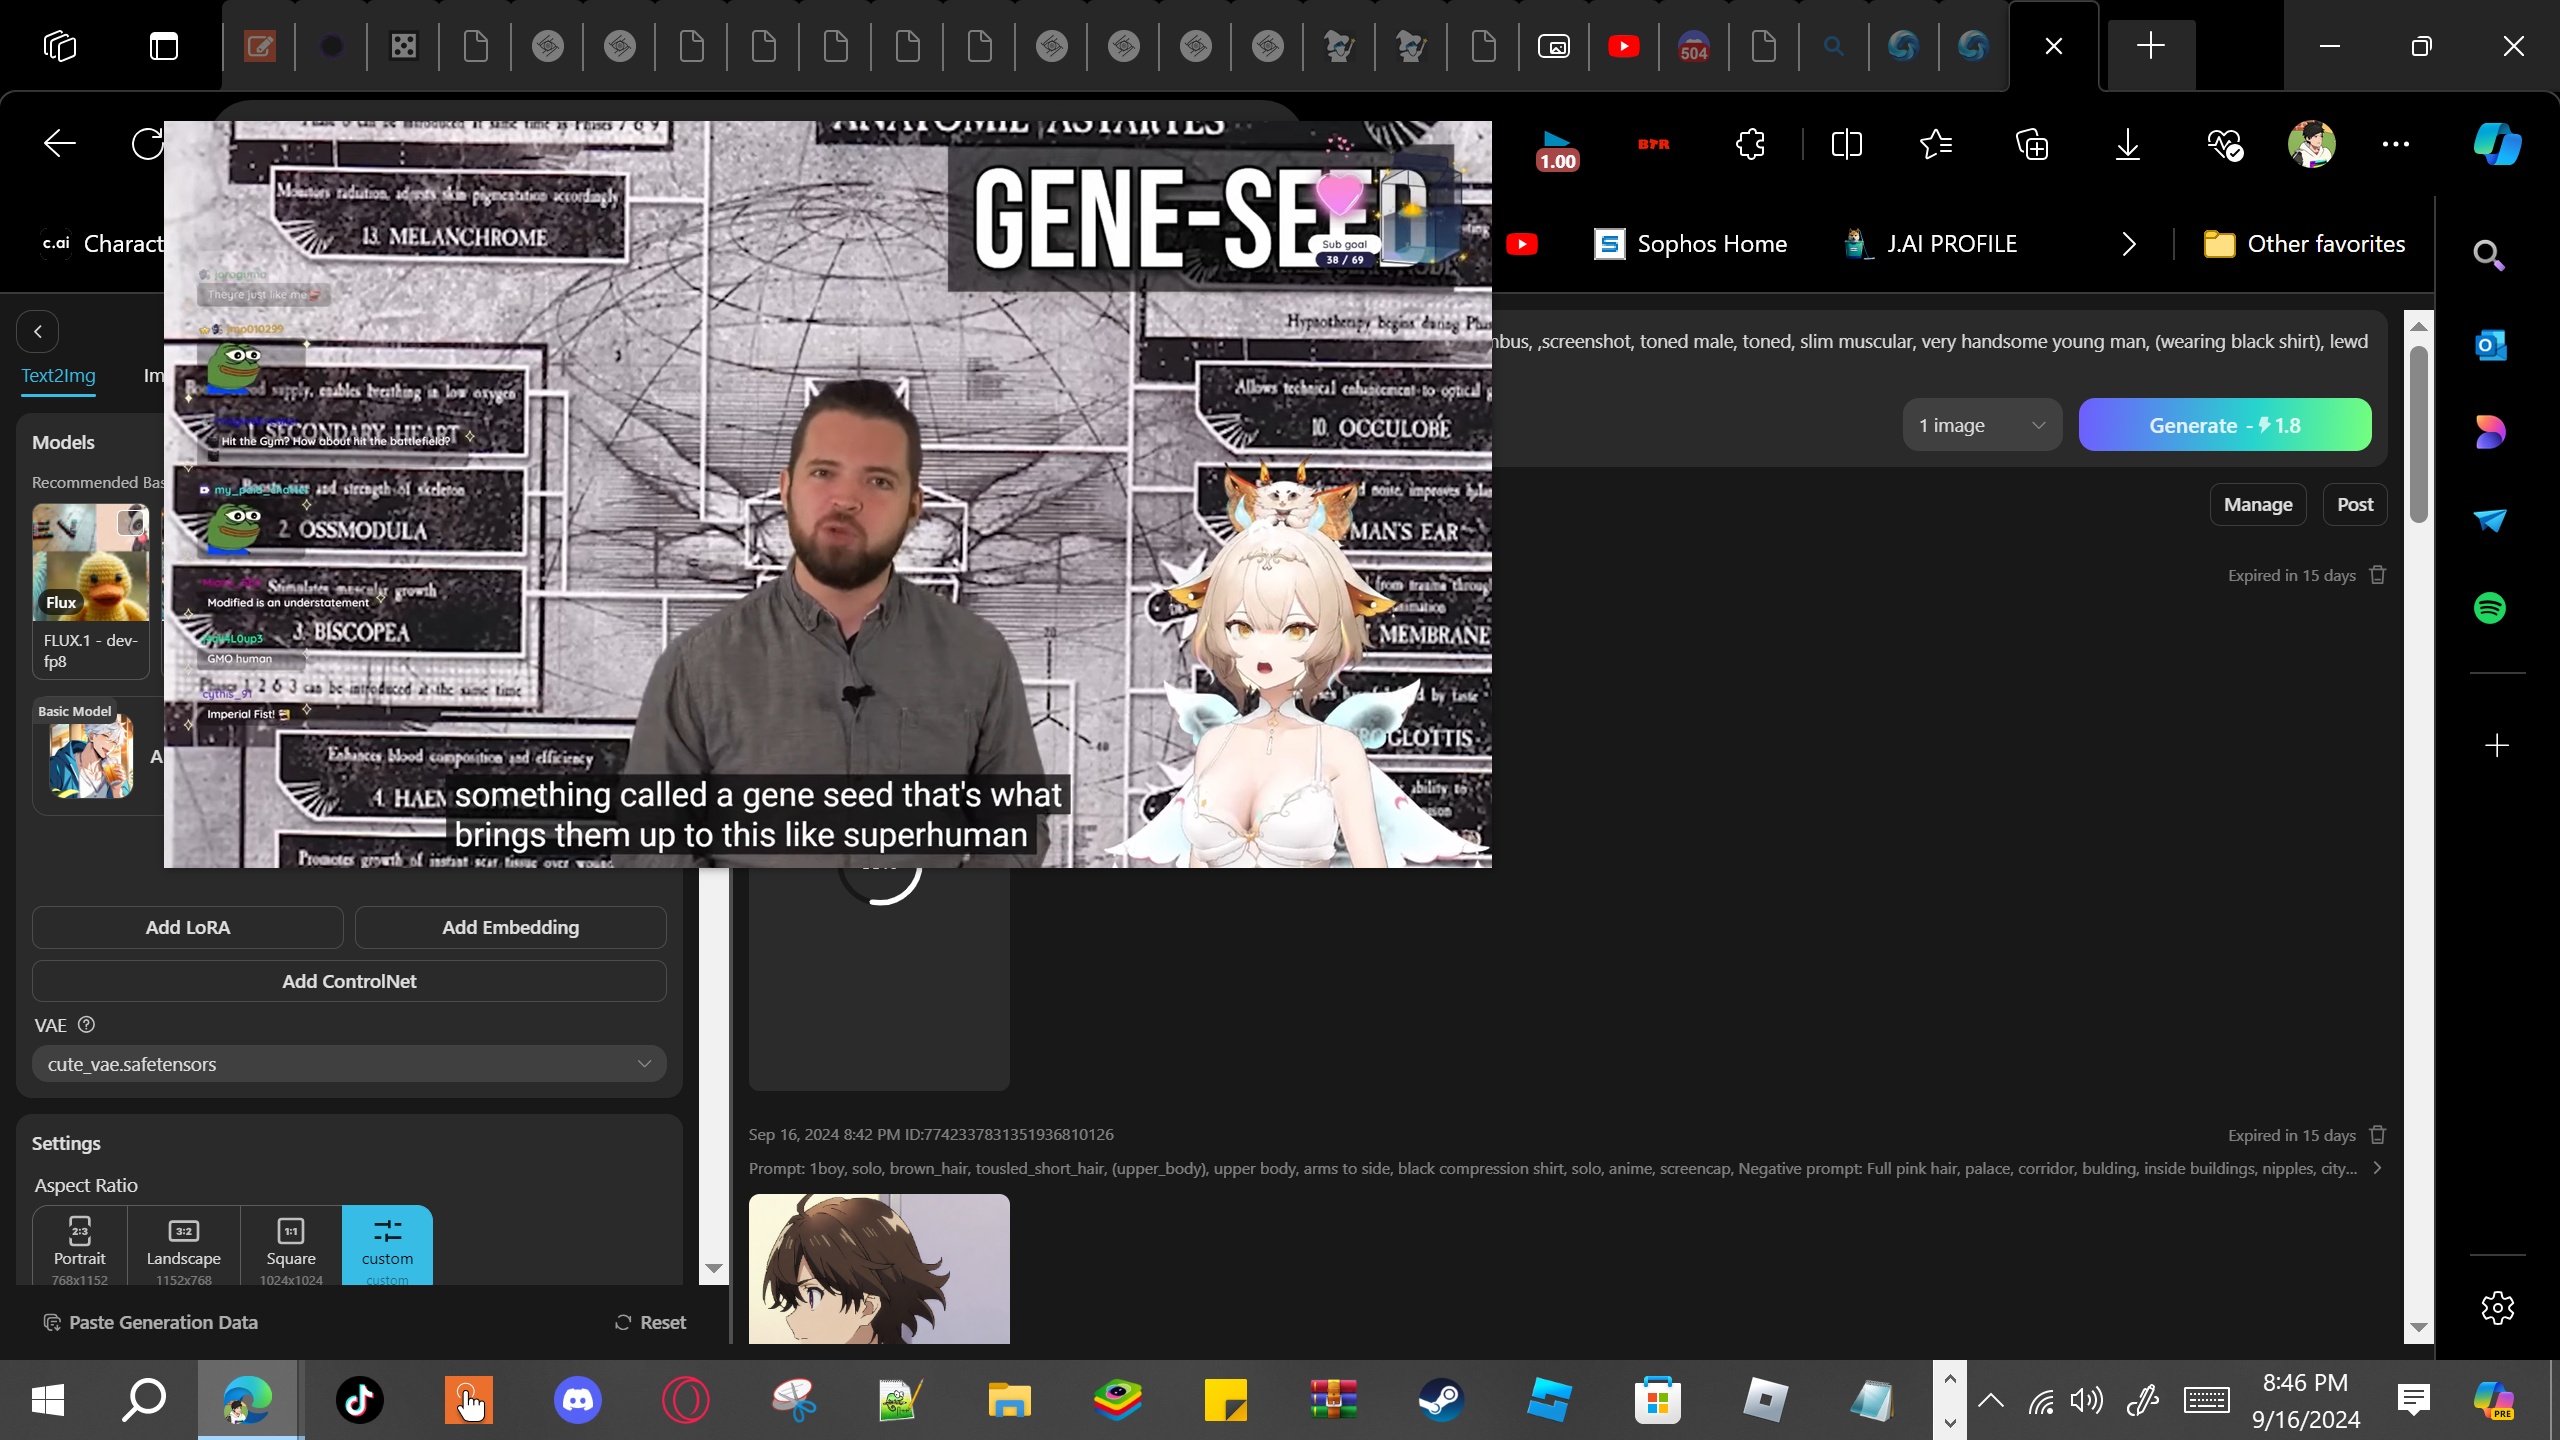Switch to the tab with the orange edit icon
The height and width of the screenshot is (1440, 2560).
(x=259, y=46)
